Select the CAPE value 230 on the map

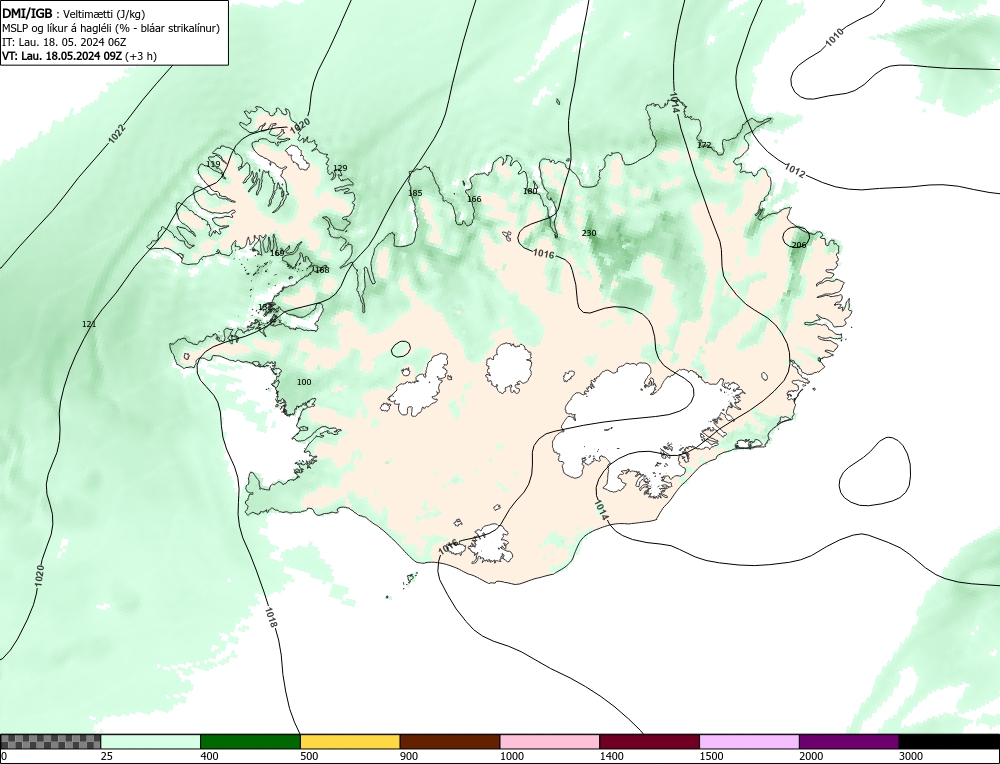point(589,233)
